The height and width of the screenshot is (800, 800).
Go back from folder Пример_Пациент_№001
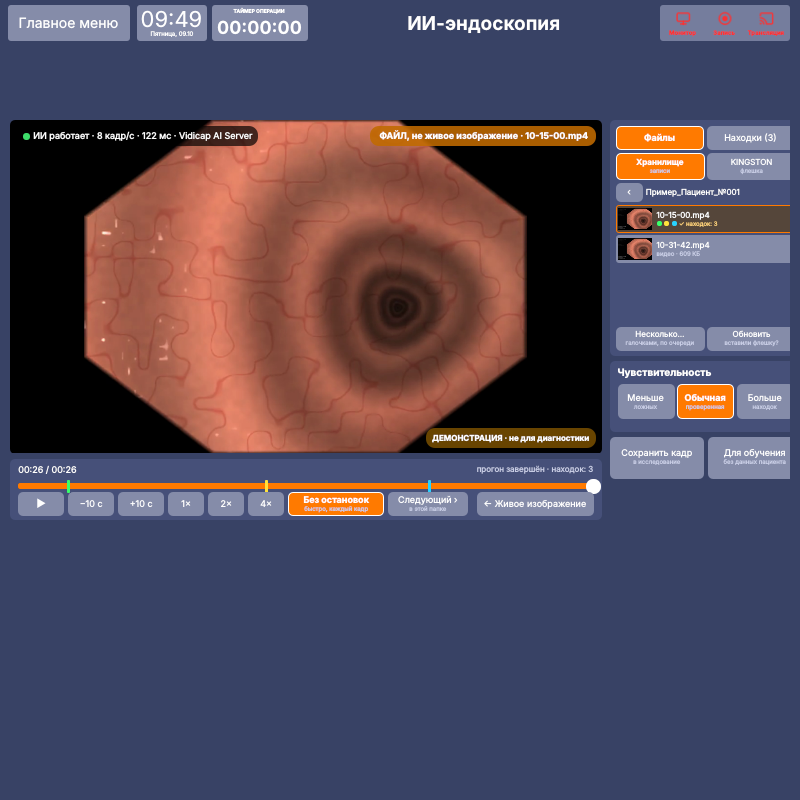click(x=629, y=192)
